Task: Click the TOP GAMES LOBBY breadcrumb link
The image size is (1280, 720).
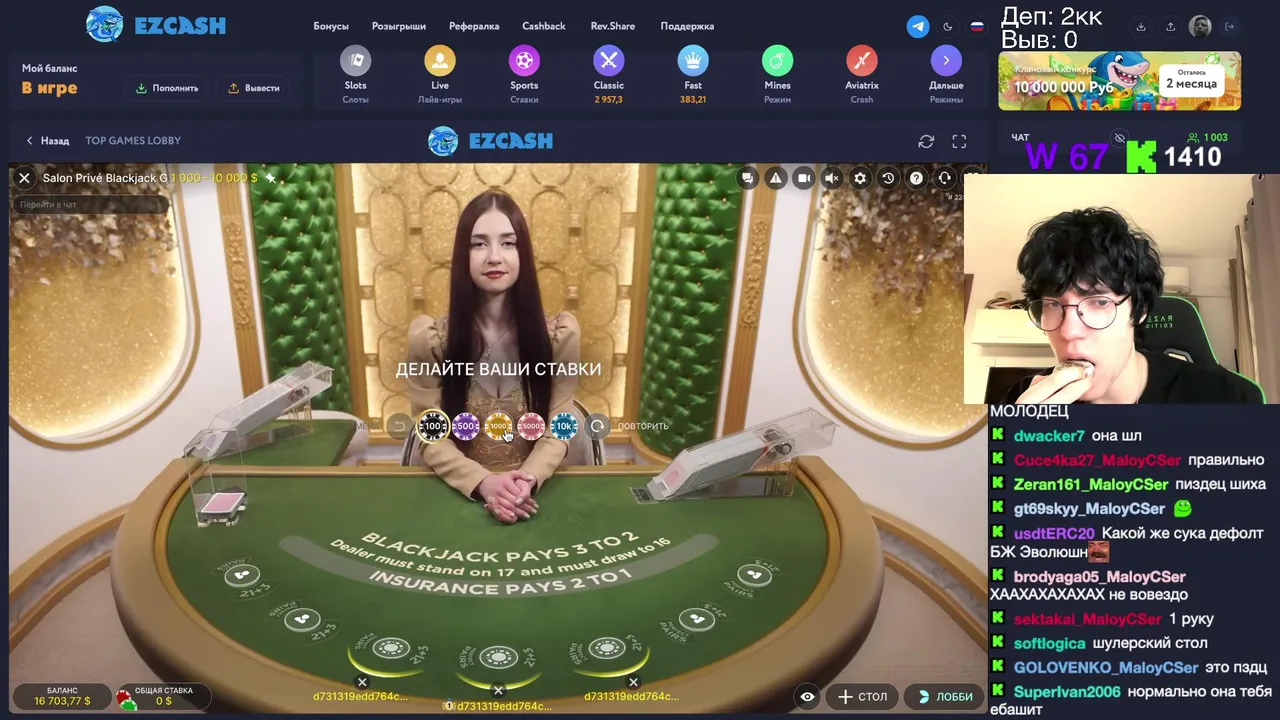Action: point(133,141)
